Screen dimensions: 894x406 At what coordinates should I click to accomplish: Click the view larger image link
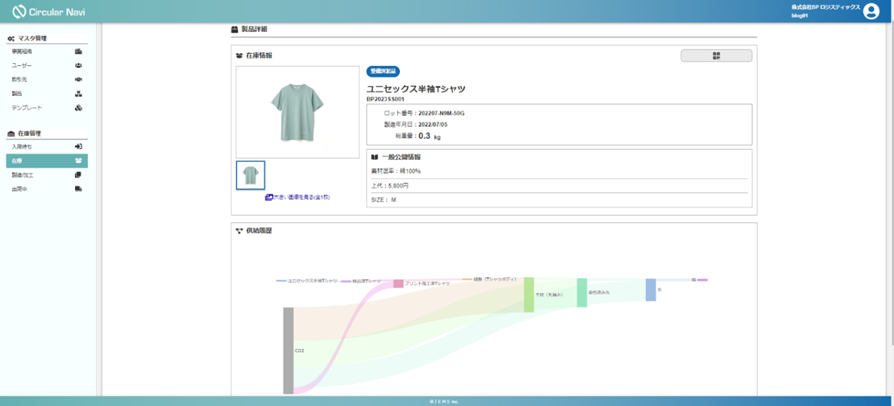tap(297, 198)
